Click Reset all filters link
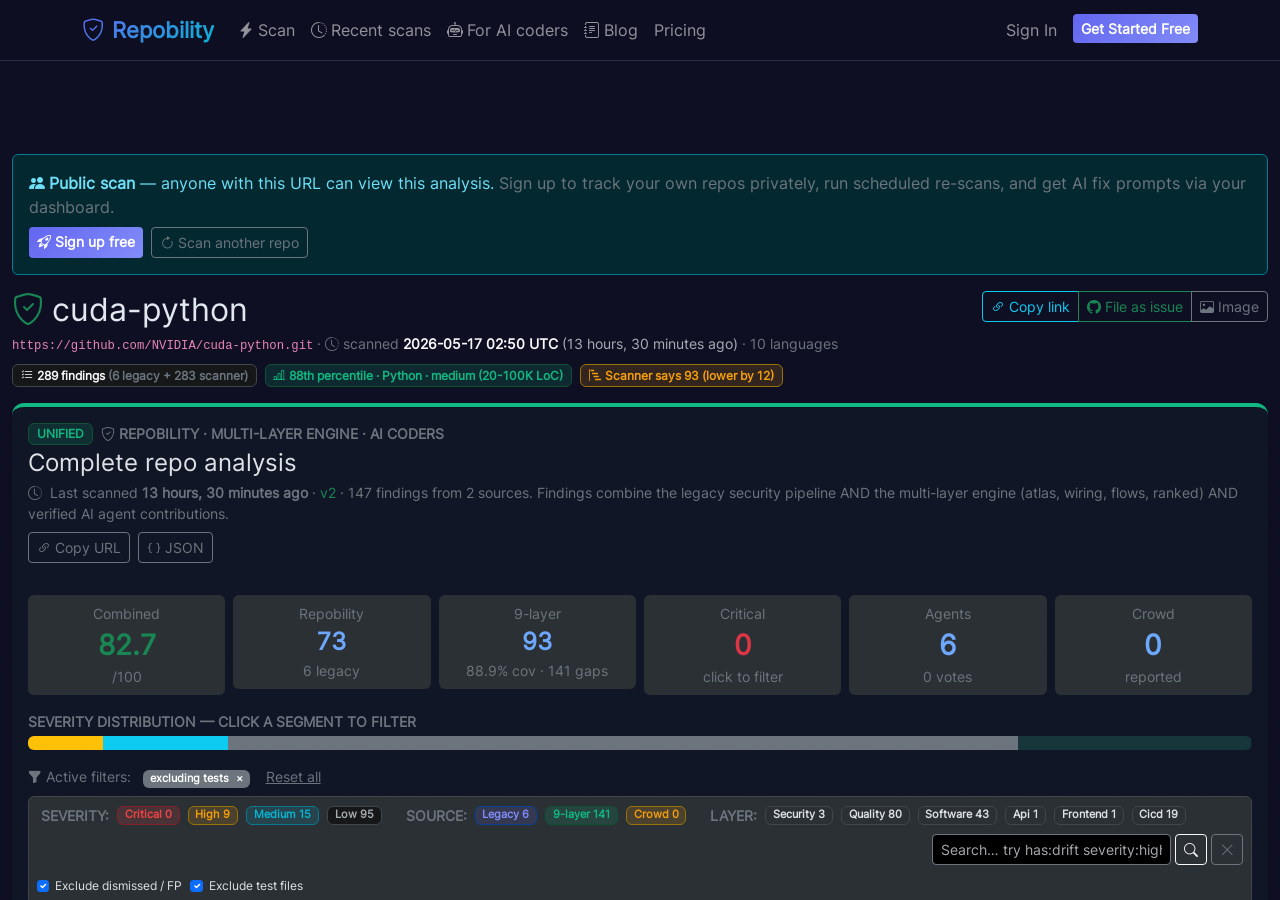1280x900 pixels. pyautogui.click(x=293, y=777)
